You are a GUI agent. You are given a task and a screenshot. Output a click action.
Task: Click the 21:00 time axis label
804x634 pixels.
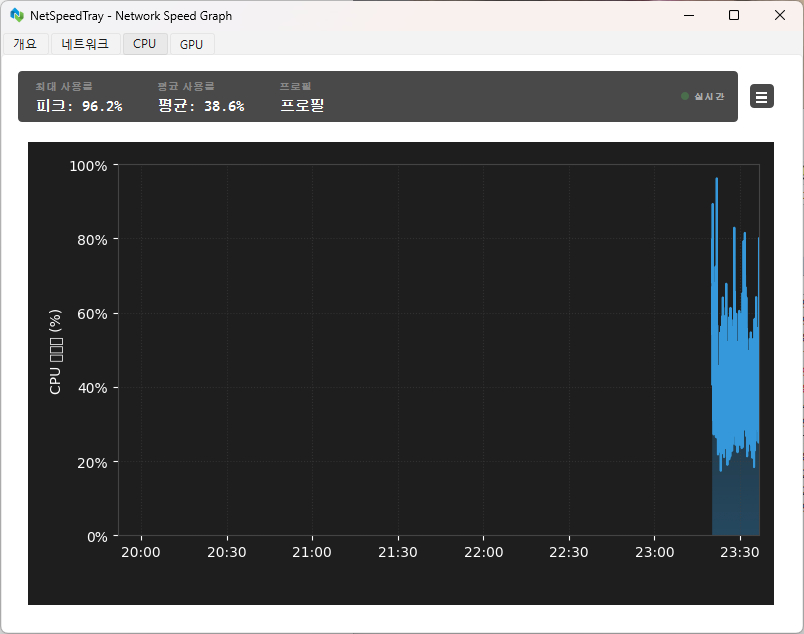click(312, 552)
